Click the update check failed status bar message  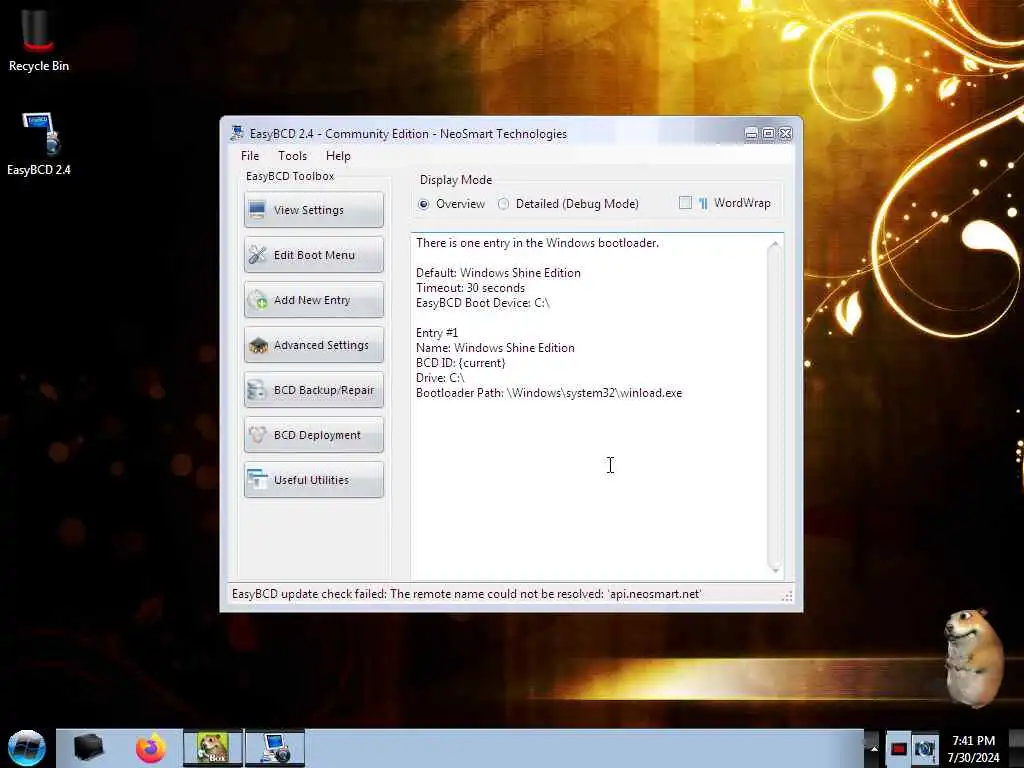(x=466, y=594)
